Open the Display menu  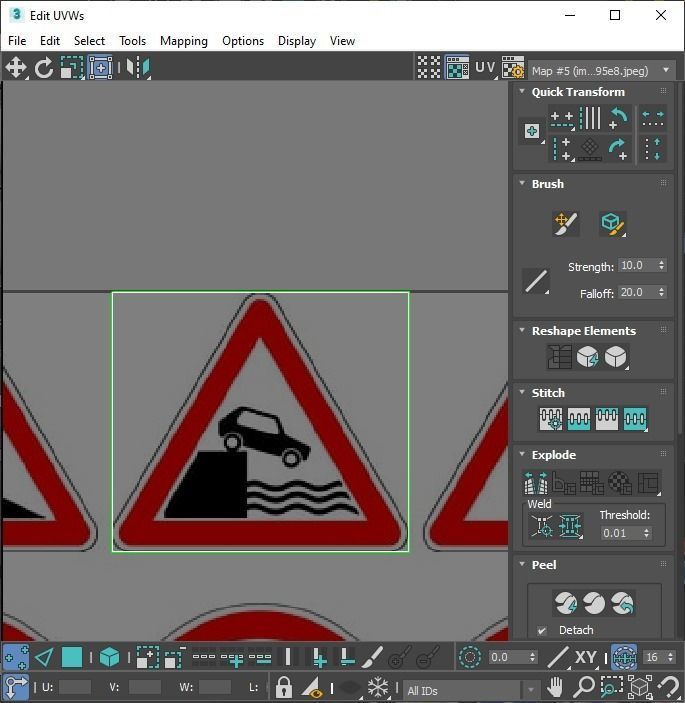pos(297,41)
